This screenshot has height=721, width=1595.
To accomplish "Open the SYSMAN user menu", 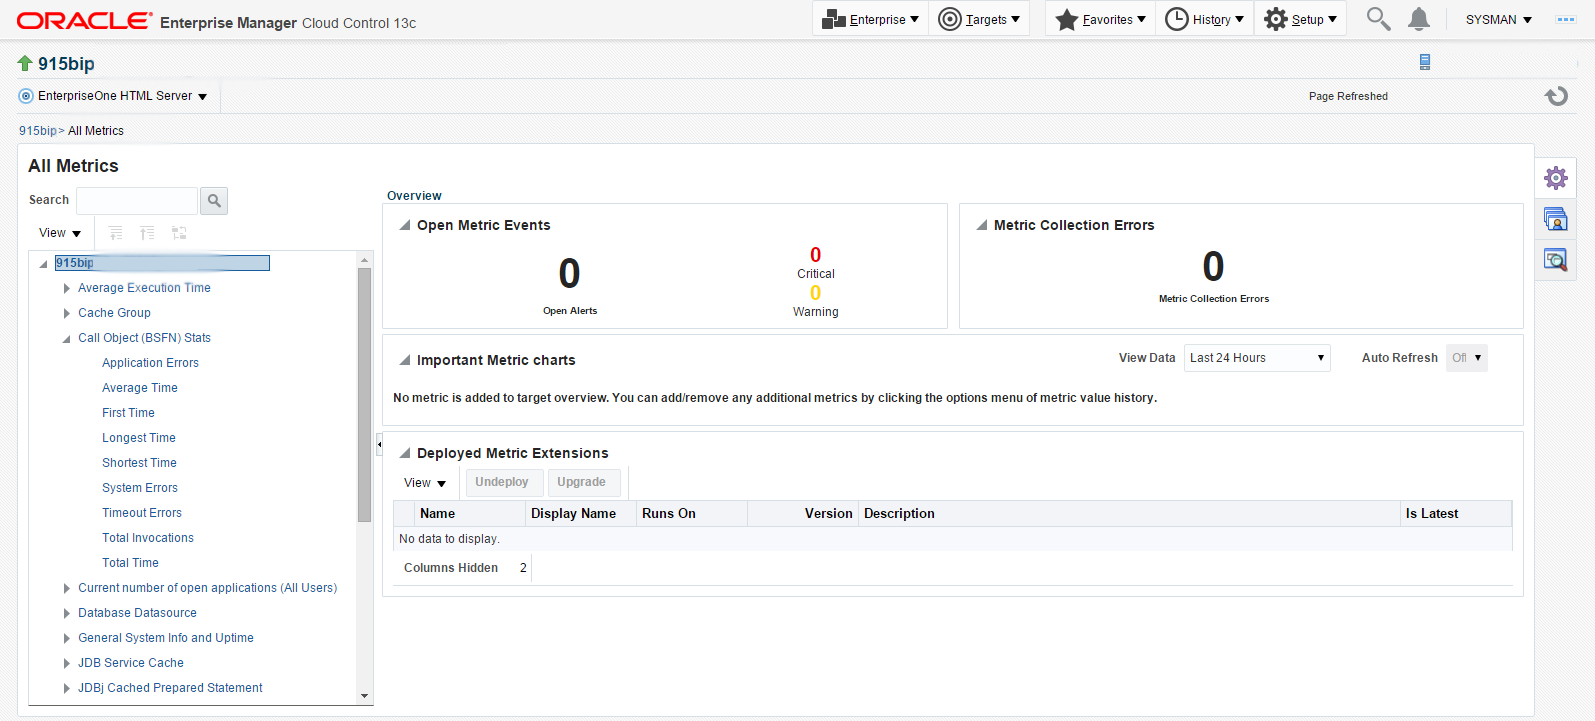I will pos(1498,20).
